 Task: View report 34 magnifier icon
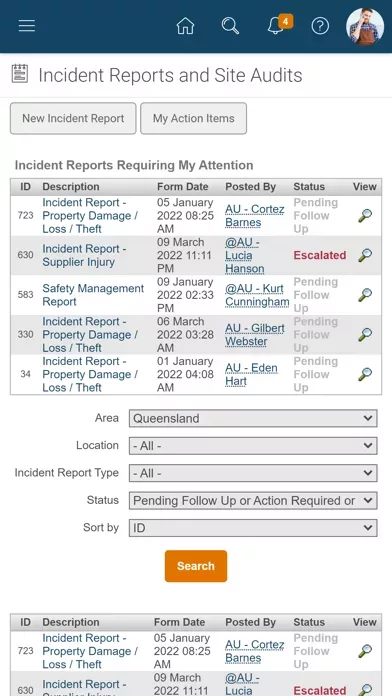click(365, 374)
